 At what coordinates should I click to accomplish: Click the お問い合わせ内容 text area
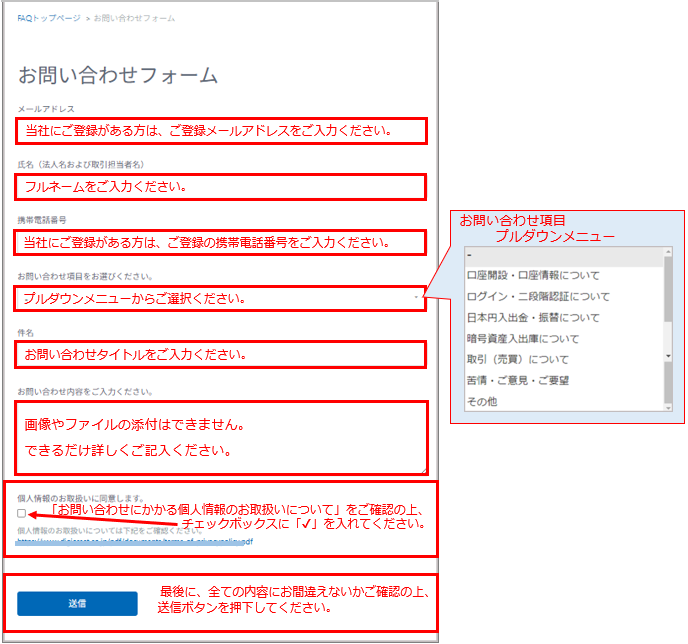point(222,438)
